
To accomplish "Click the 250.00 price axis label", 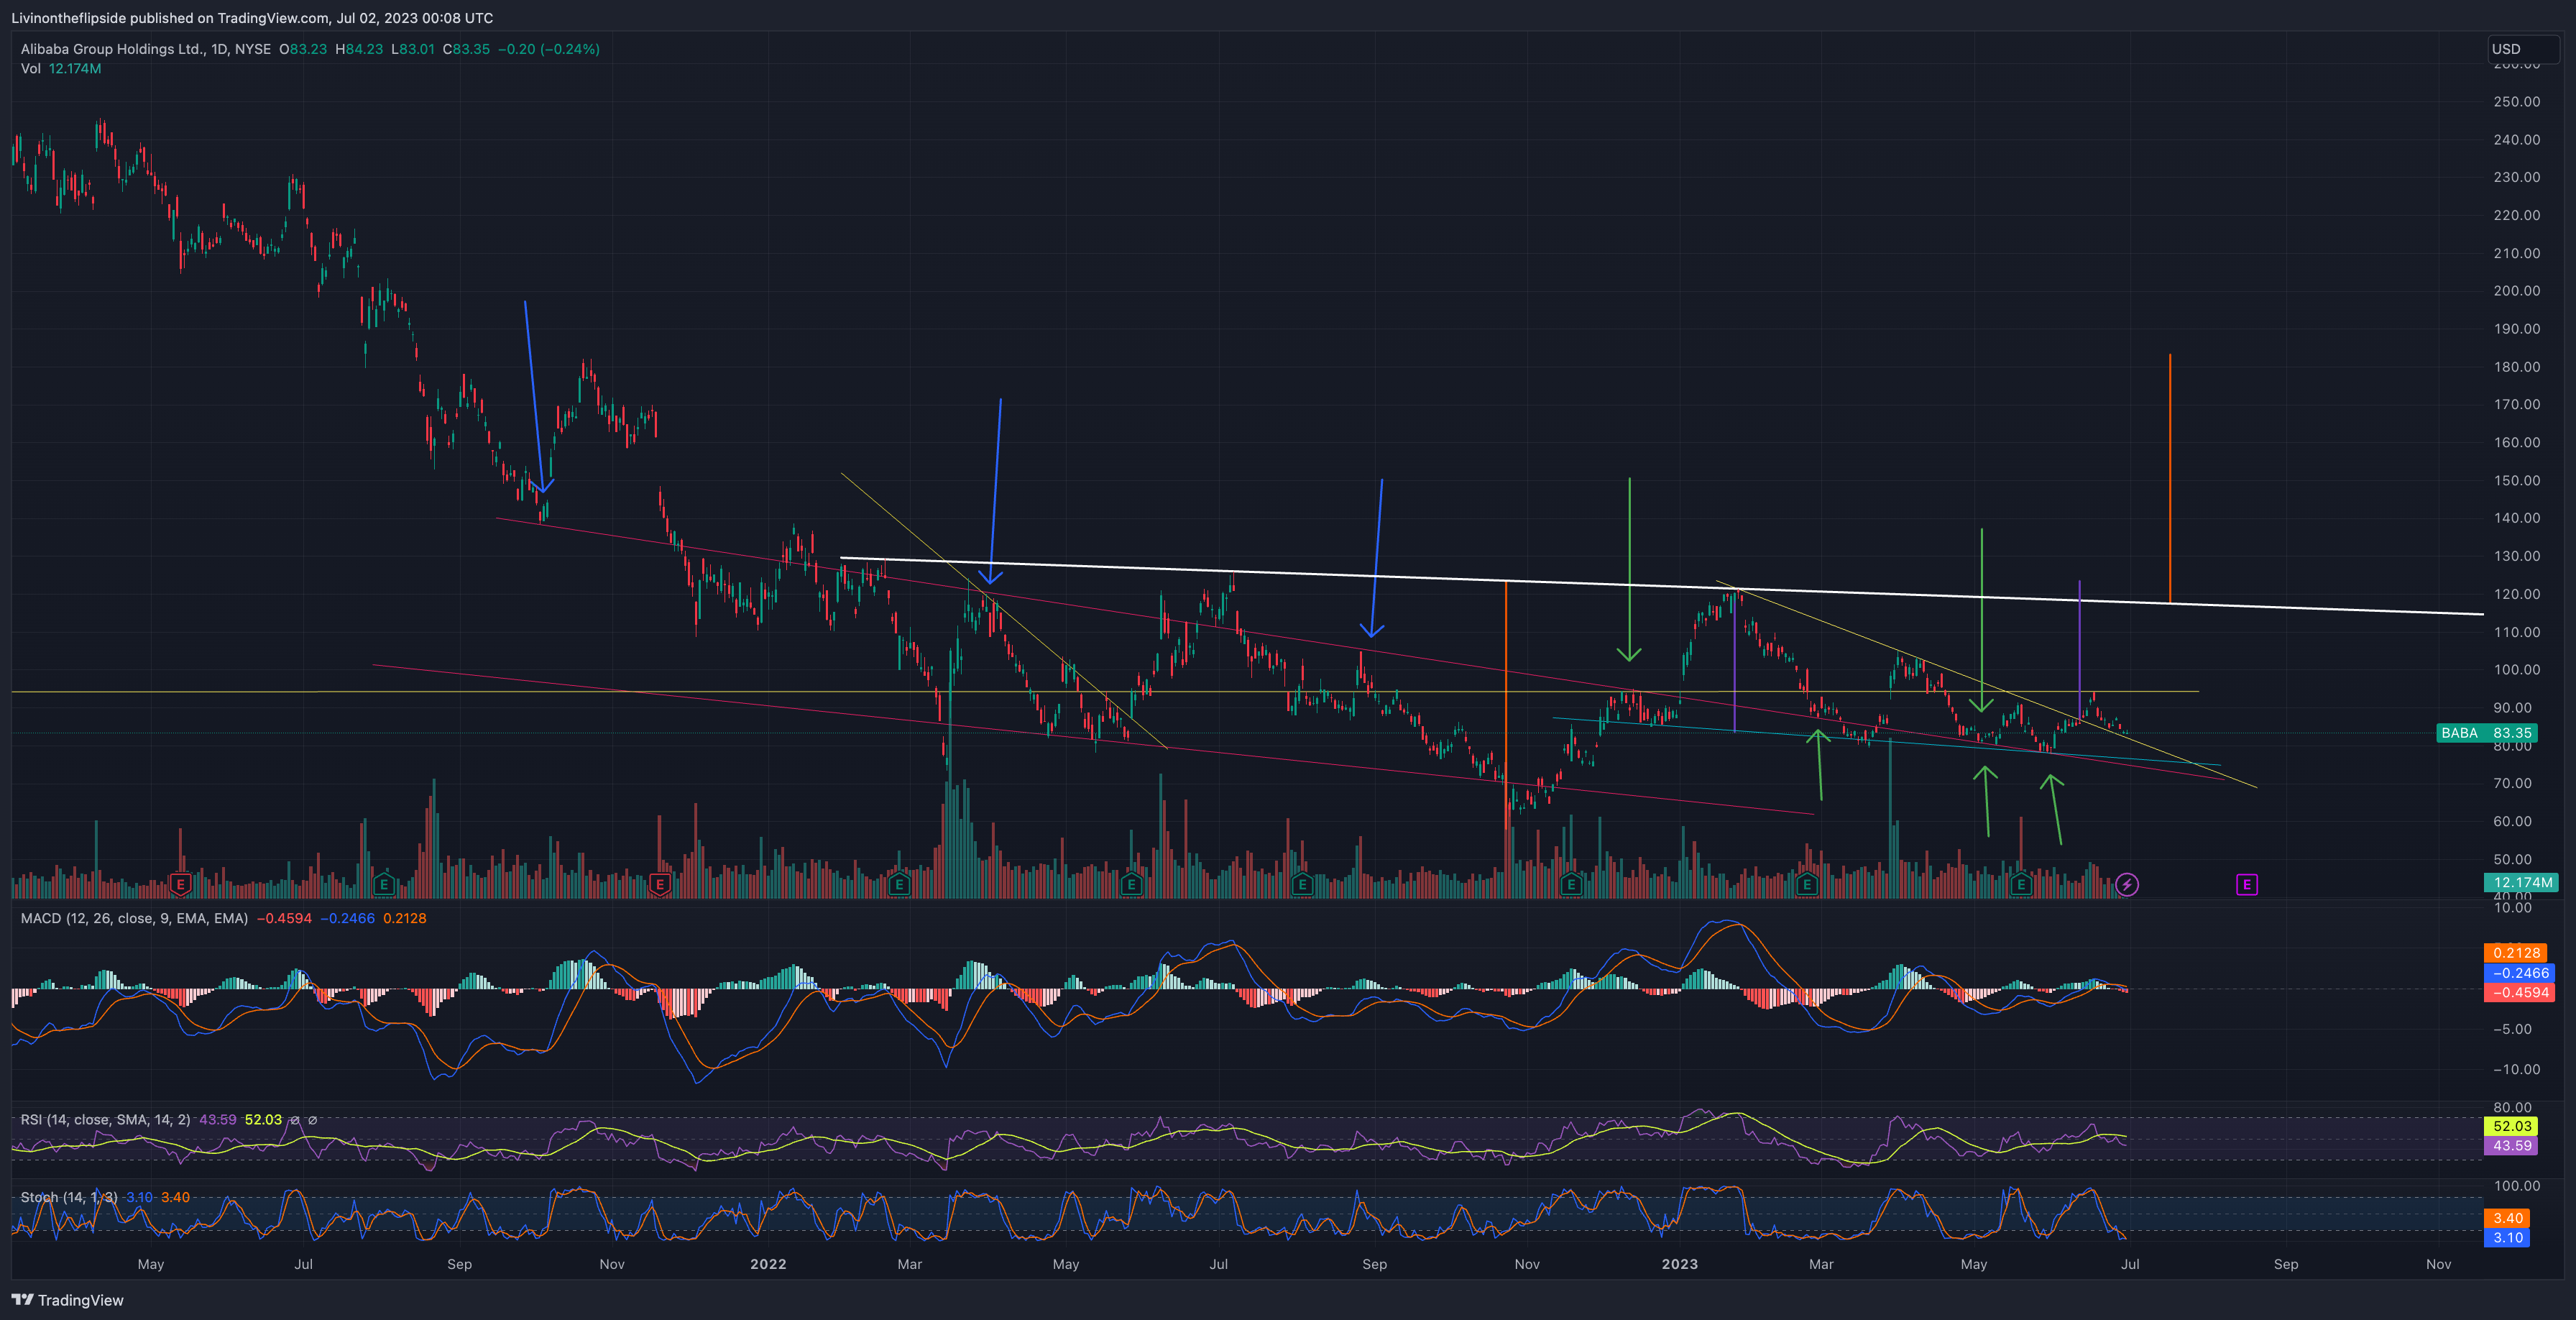I will click(2516, 102).
